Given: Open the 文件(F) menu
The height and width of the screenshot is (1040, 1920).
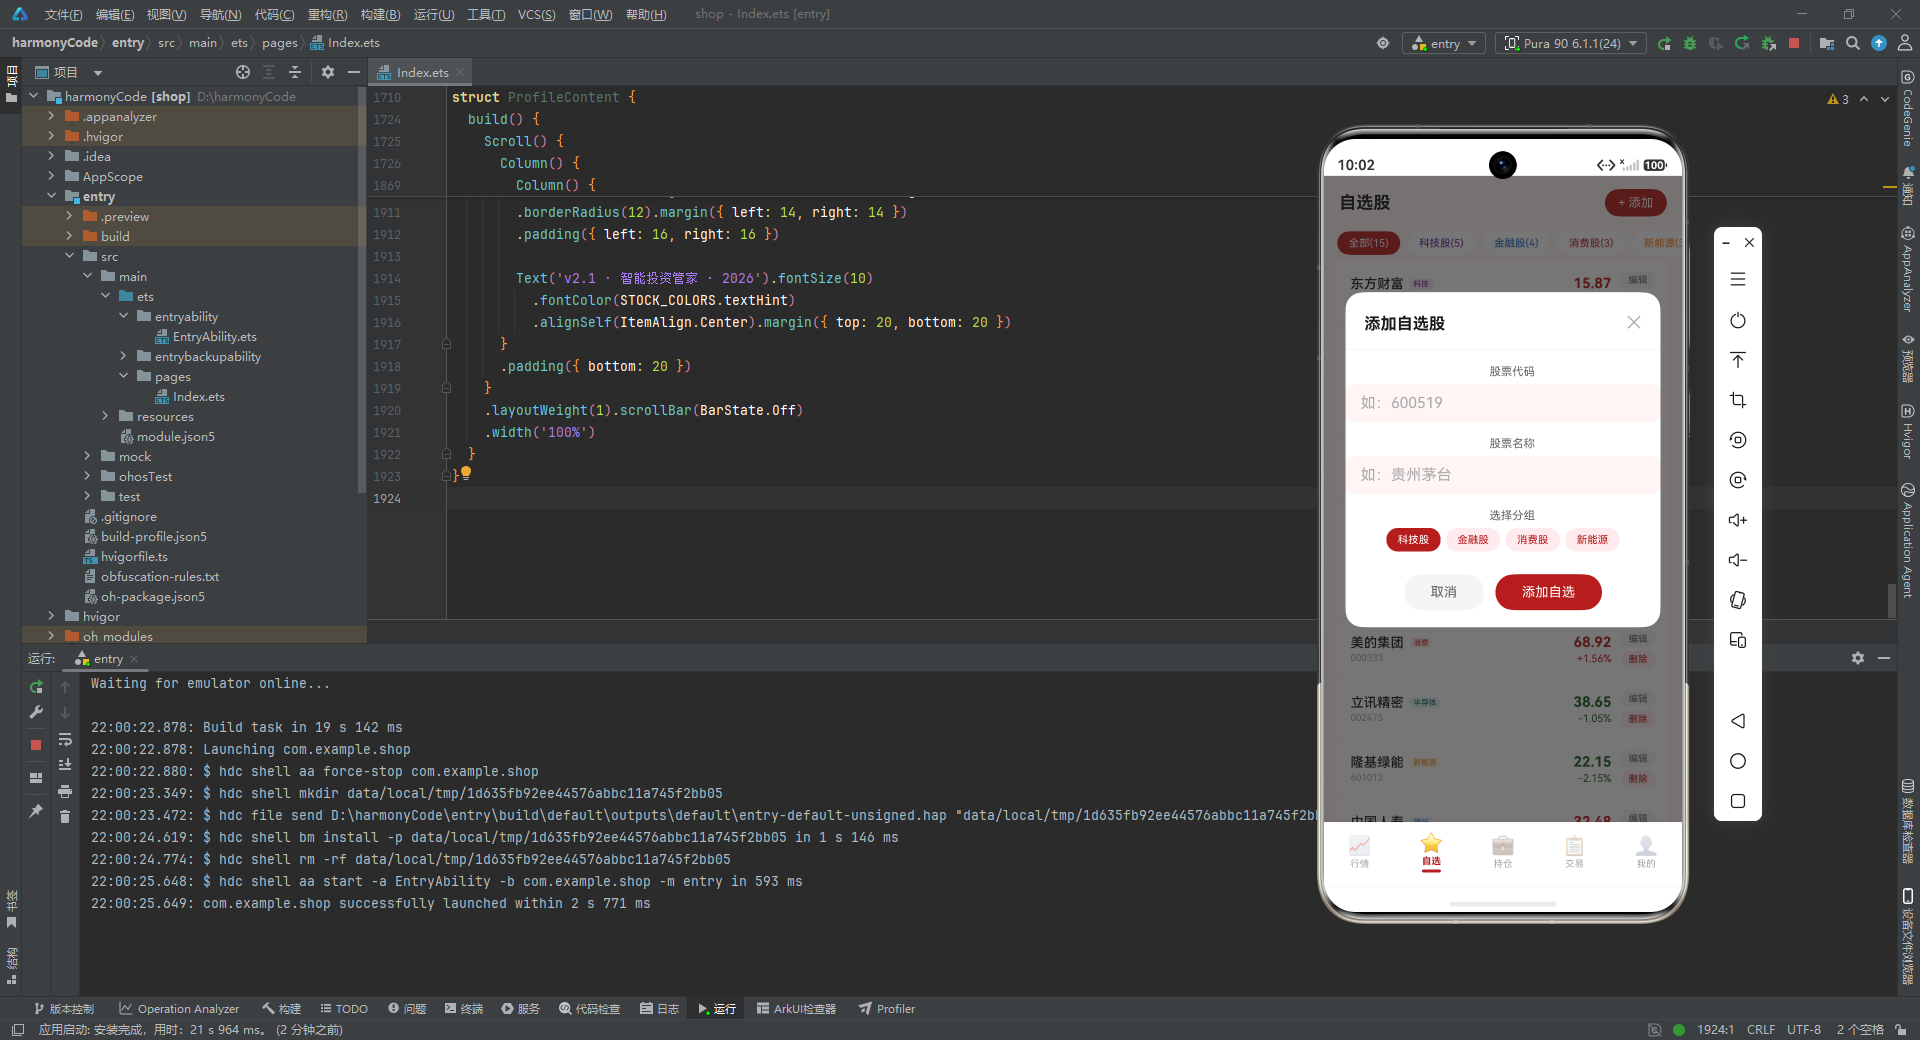Looking at the screenshot, I should point(63,14).
